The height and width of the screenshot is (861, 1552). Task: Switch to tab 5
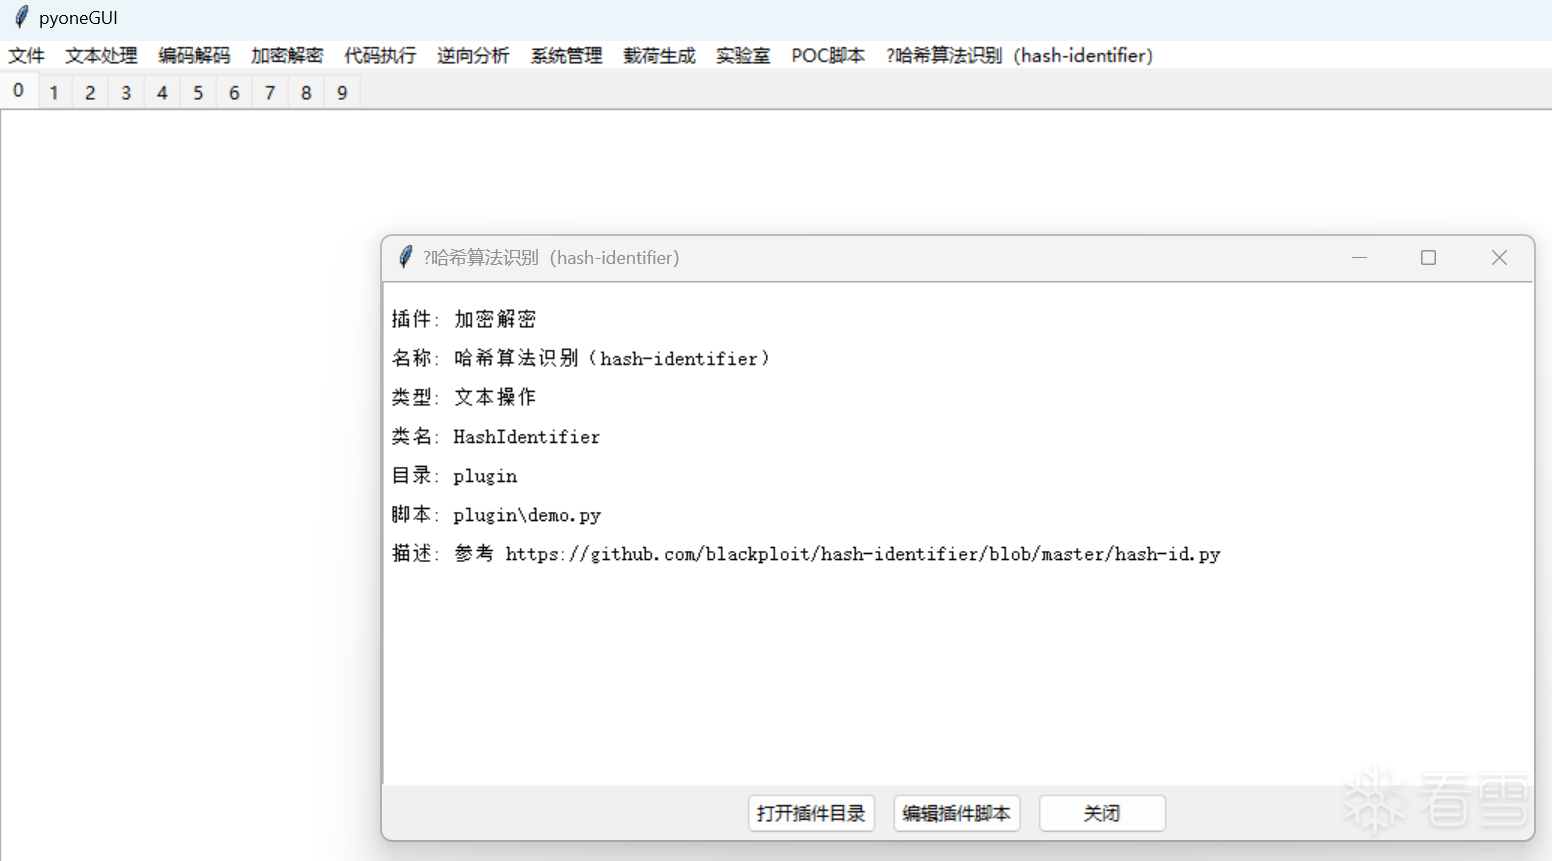click(198, 91)
